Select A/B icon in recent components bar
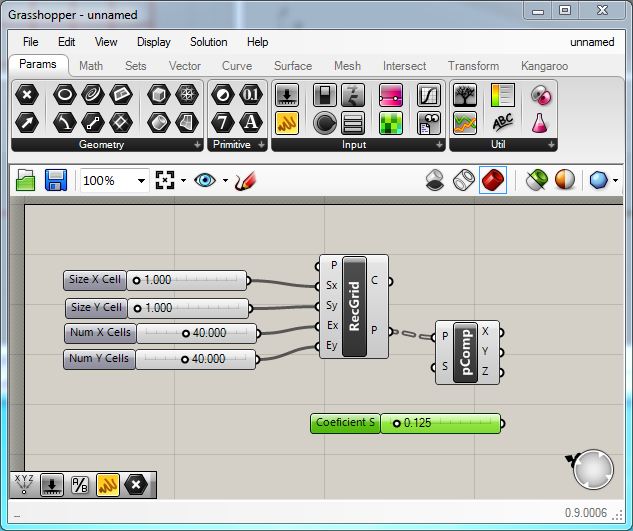Viewport: 633px width, 531px height. 80,485
